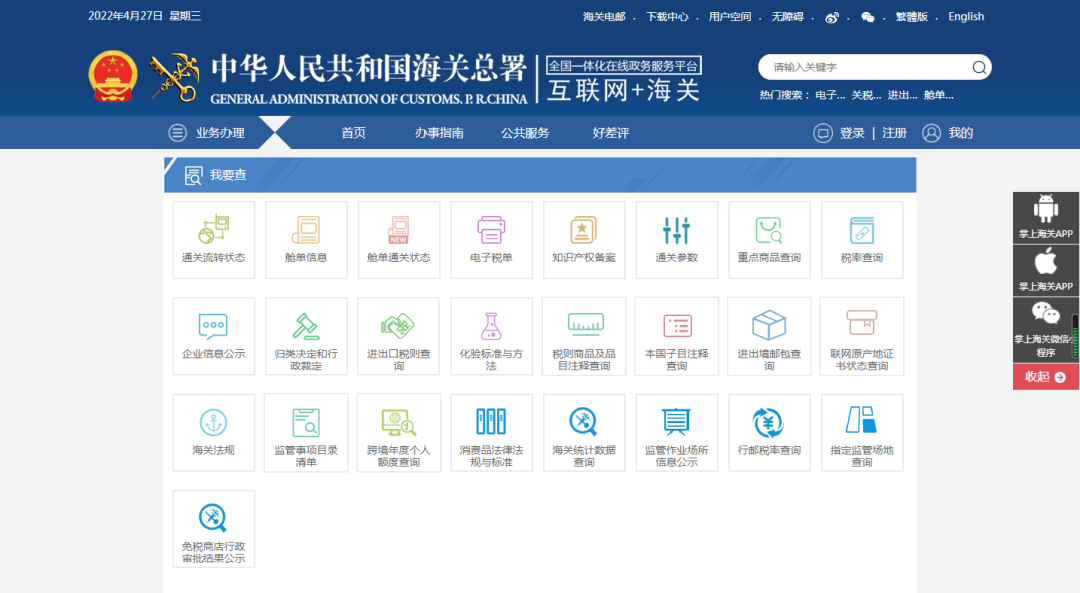The width and height of the screenshot is (1080, 593).
Task: Open 税率查询 tile
Action: click(x=862, y=240)
